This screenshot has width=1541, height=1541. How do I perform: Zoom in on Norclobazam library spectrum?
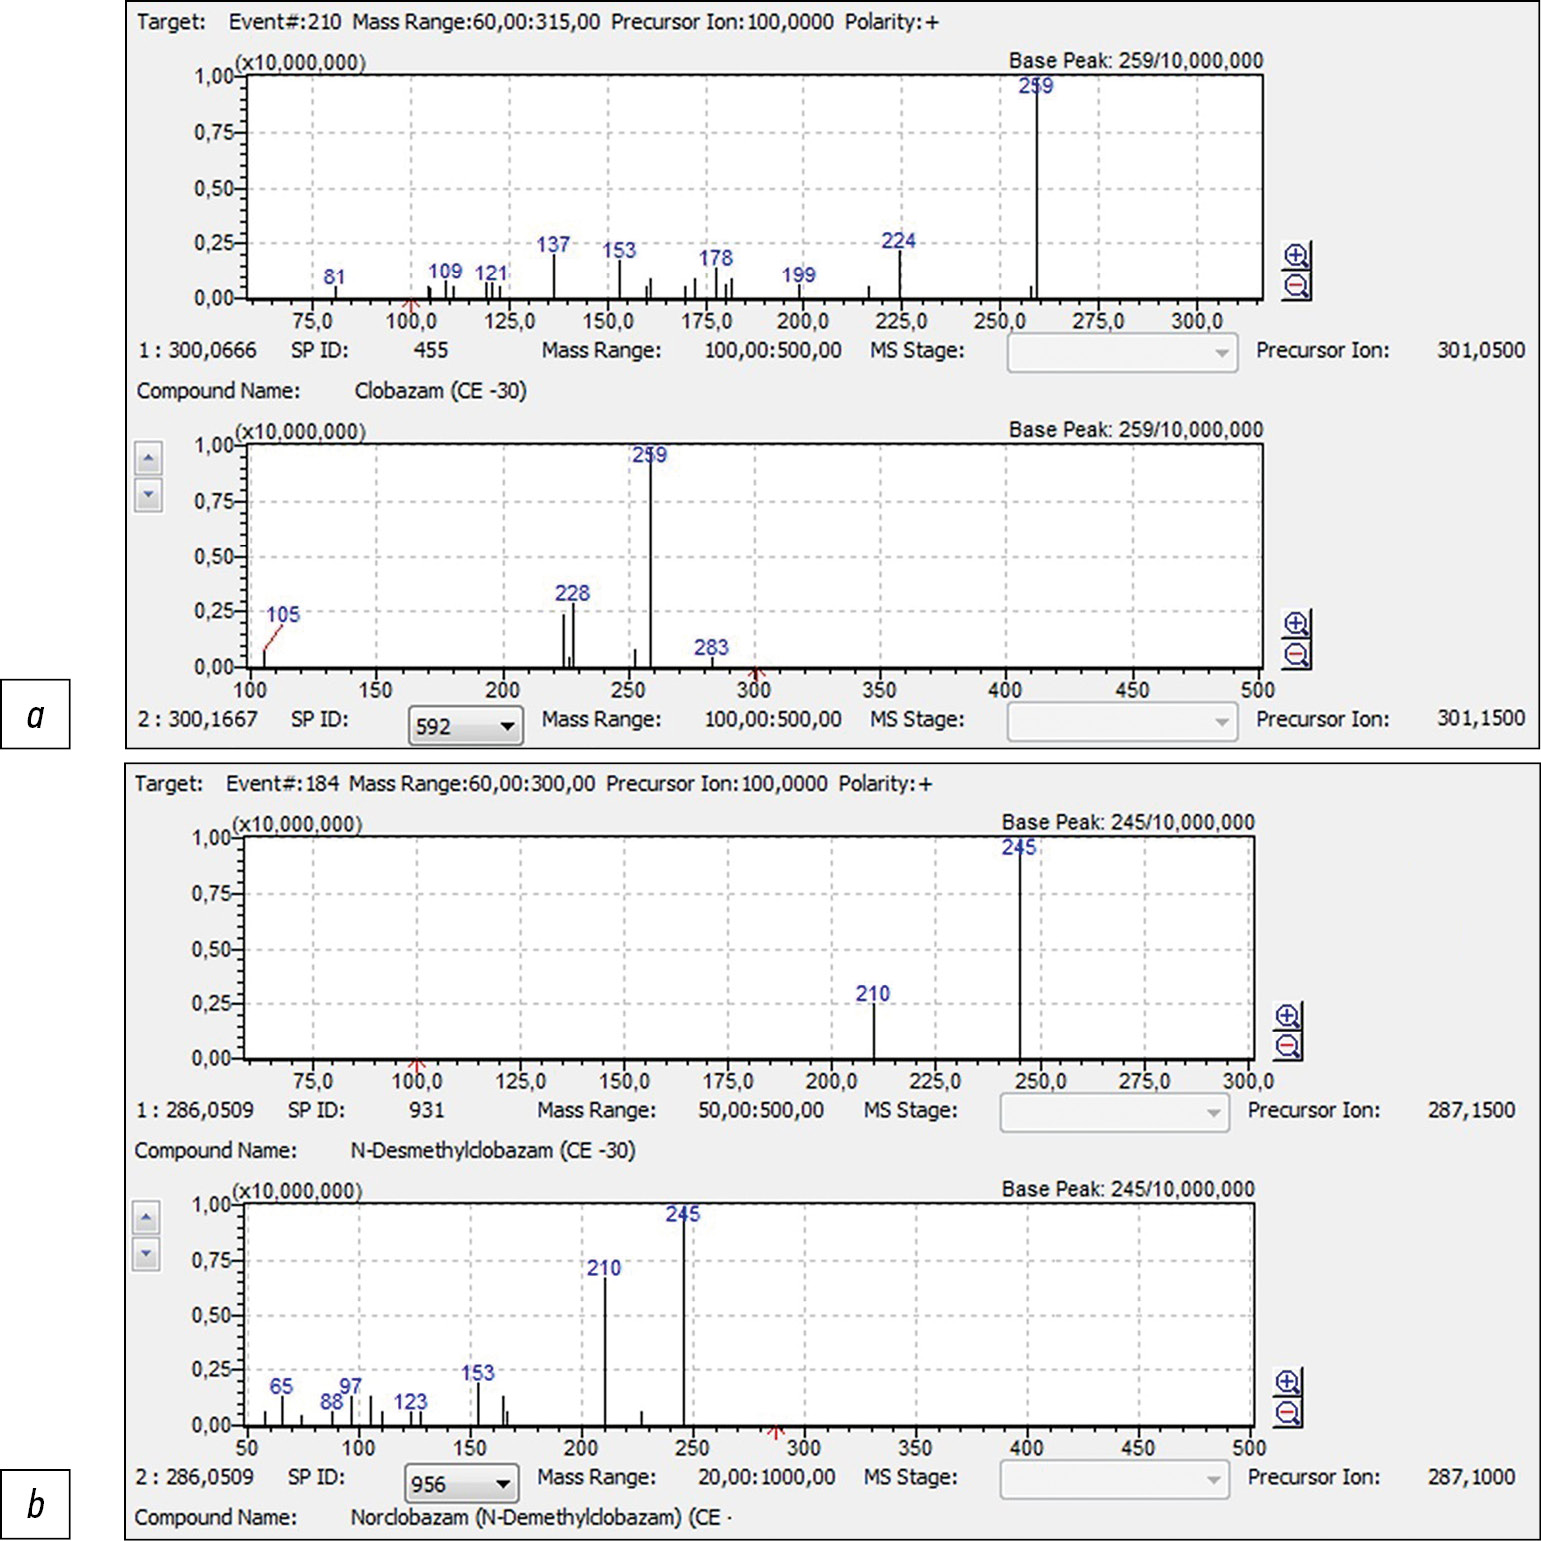[x=1288, y=1383]
